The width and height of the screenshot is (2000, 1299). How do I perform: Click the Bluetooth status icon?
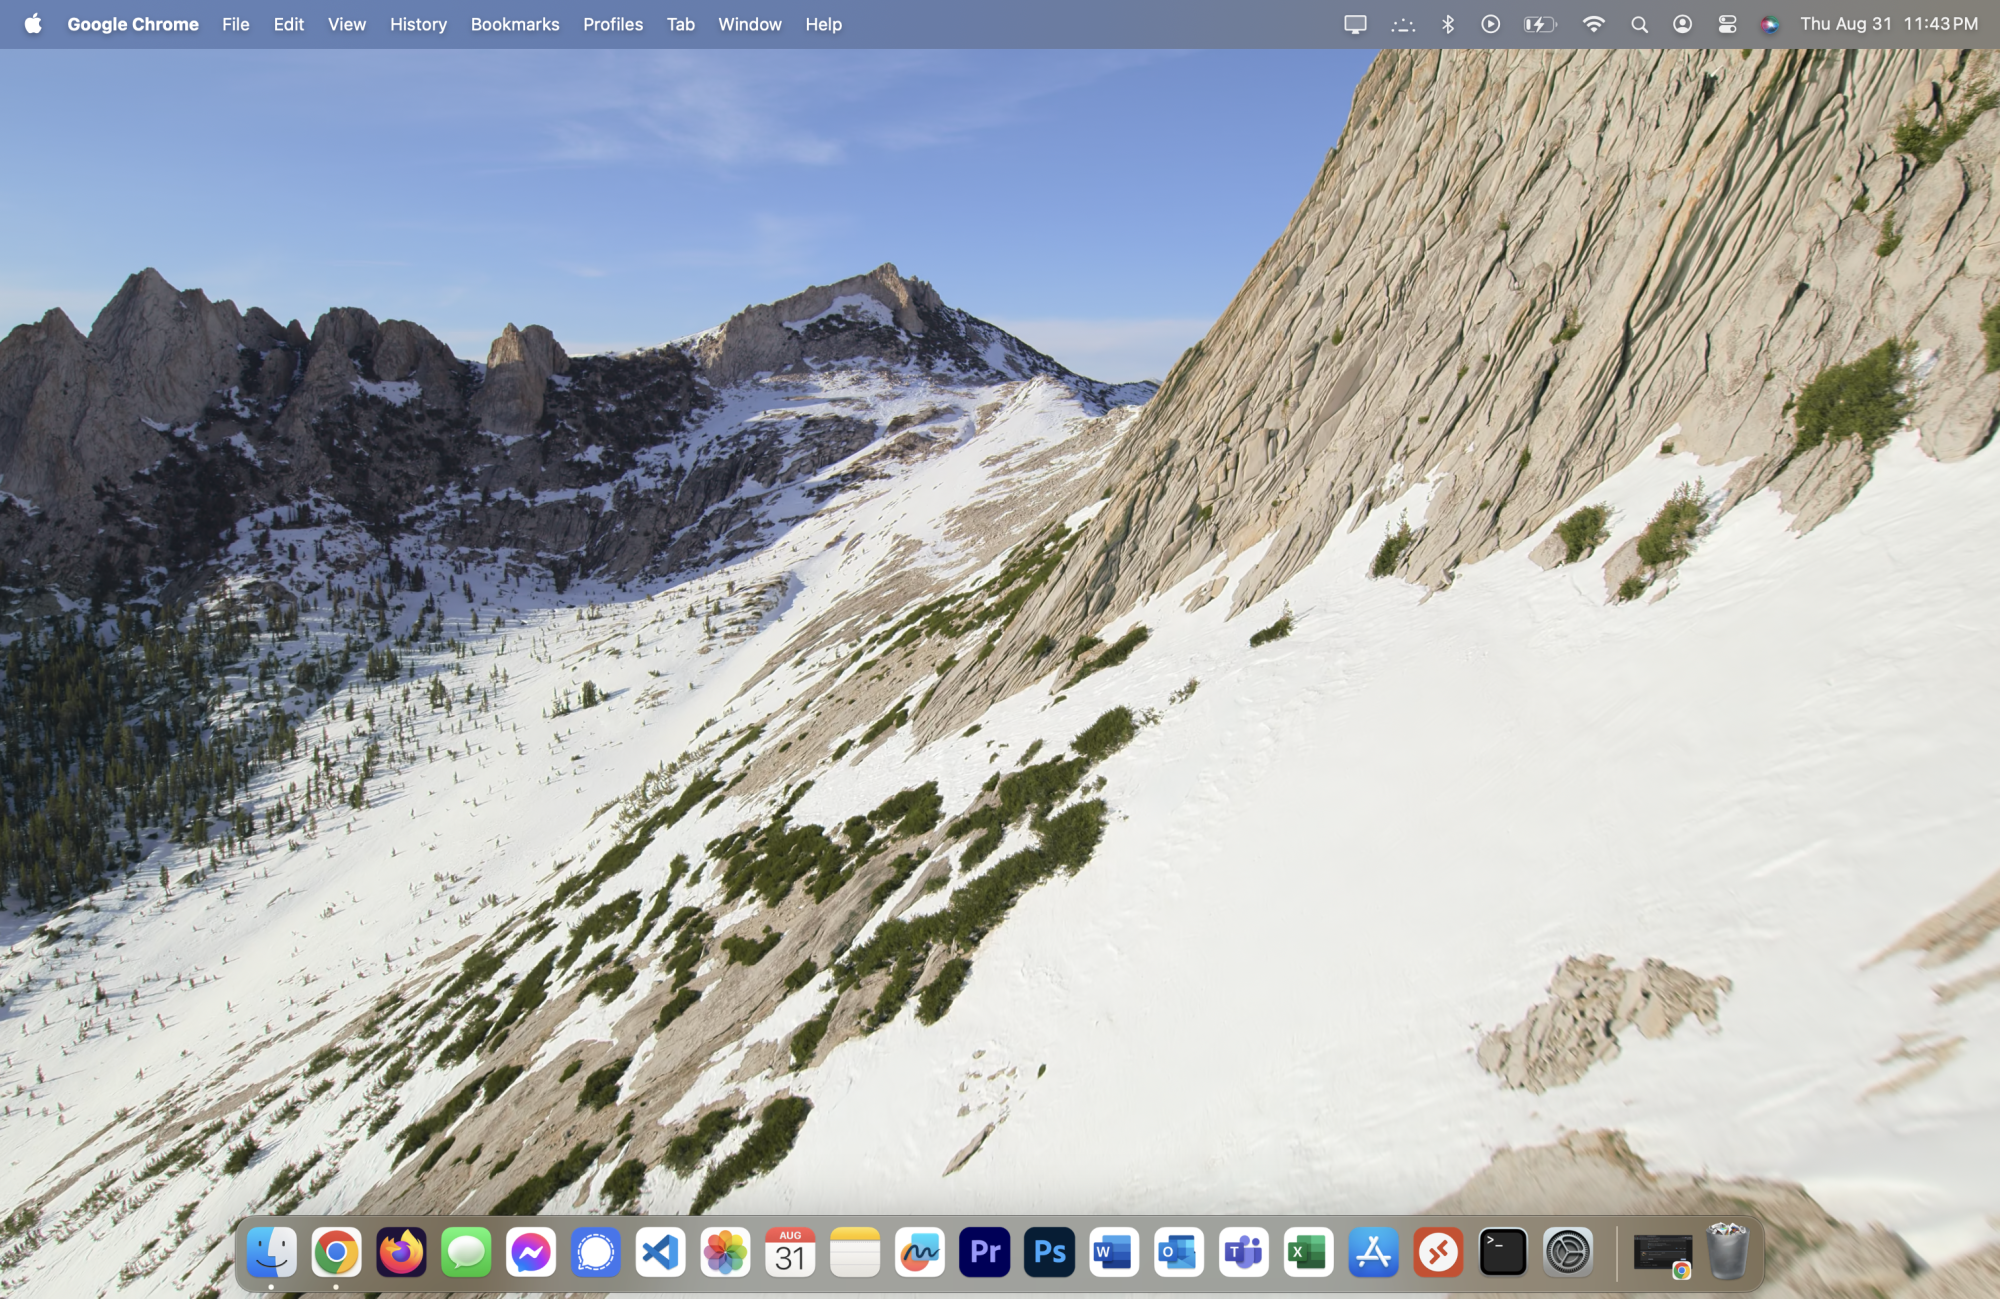pos(1447,24)
